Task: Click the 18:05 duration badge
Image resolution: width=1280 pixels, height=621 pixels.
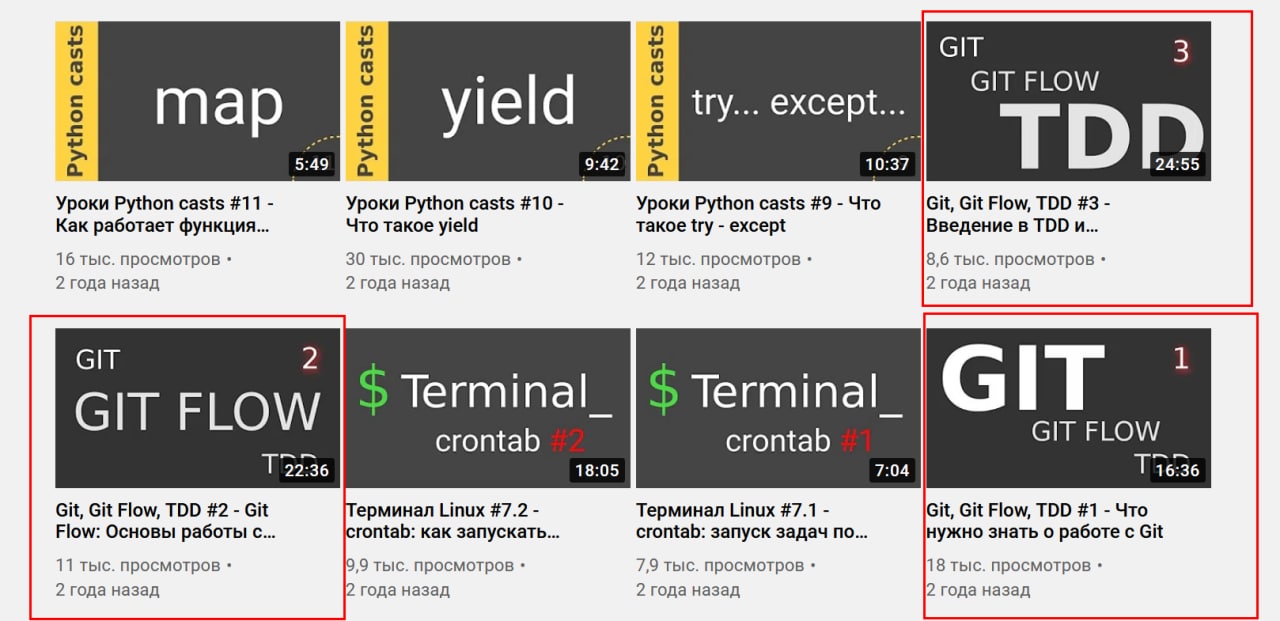Action: [597, 471]
